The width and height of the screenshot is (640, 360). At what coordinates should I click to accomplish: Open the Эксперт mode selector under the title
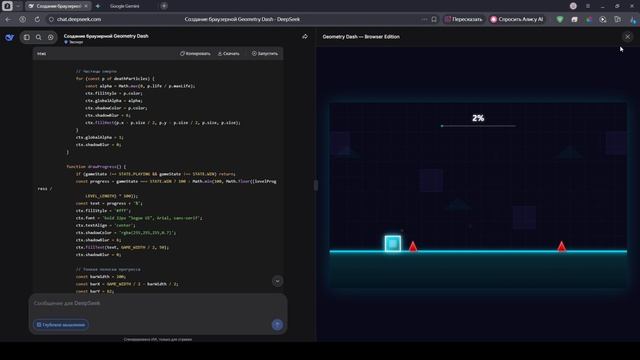(74, 42)
